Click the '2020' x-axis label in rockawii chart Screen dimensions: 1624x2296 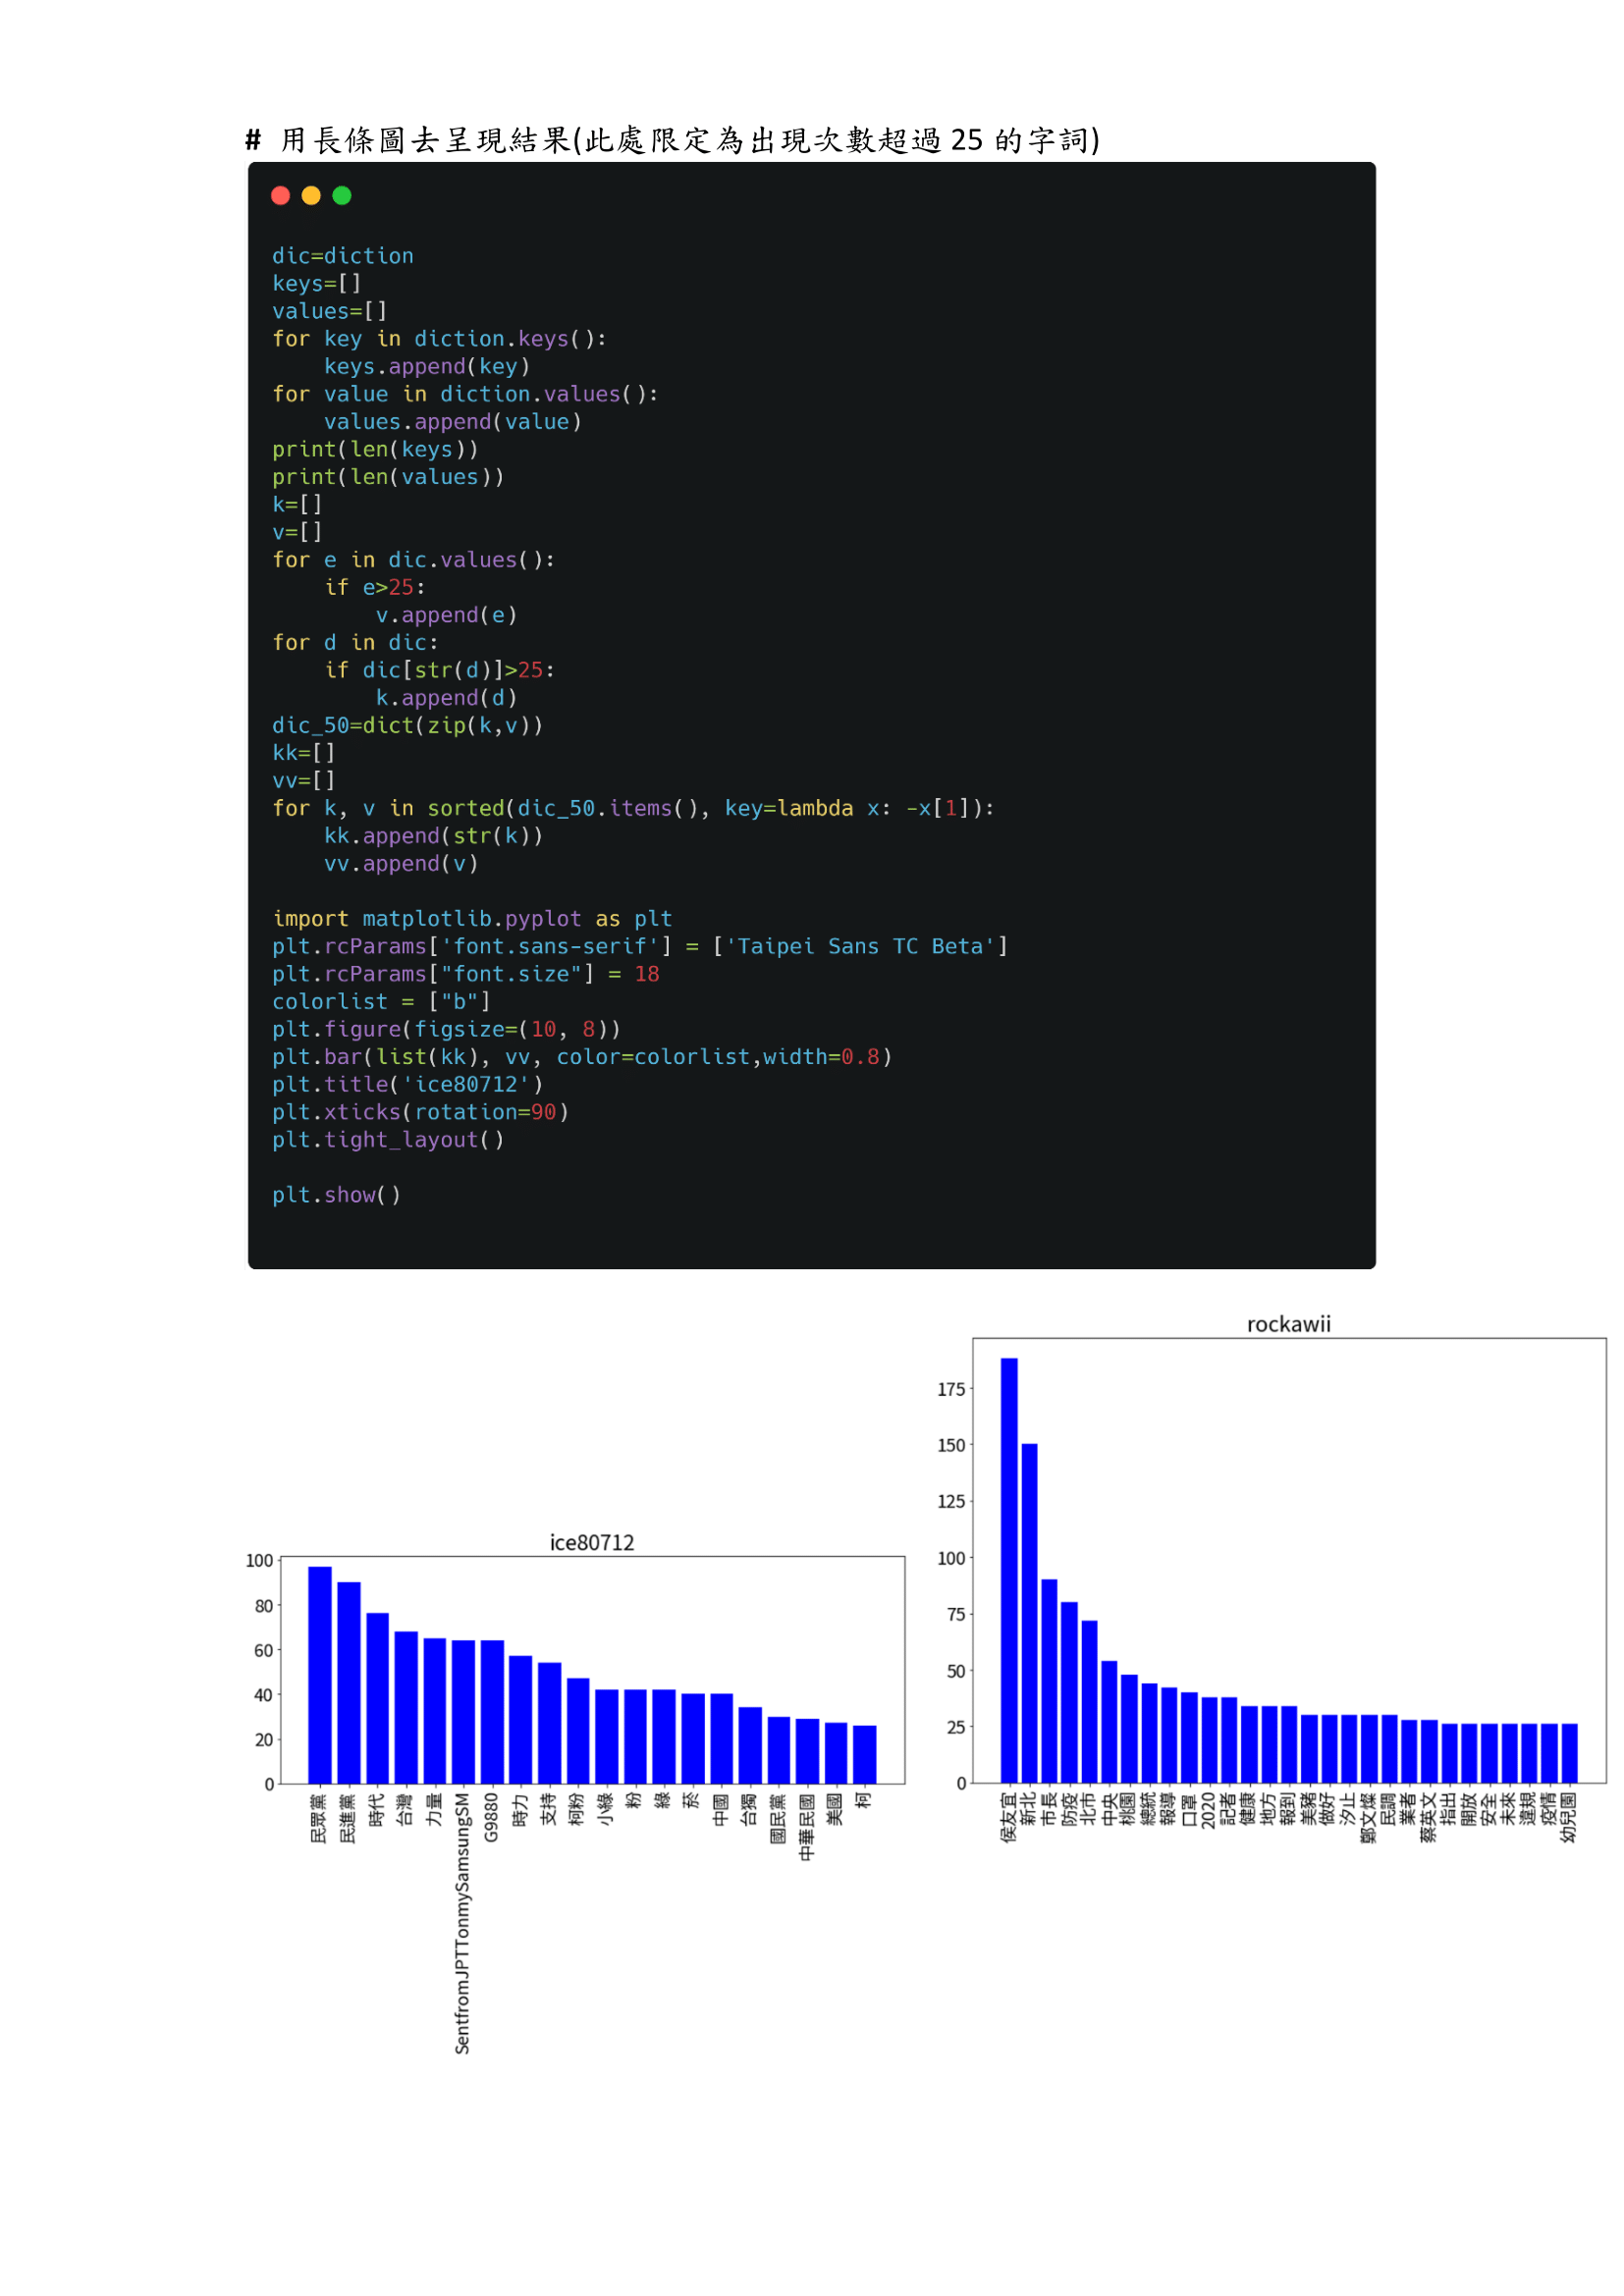(x=1209, y=1811)
